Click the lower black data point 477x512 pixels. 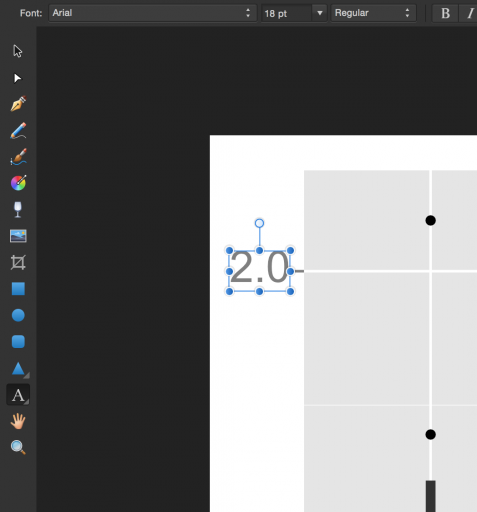[x=430, y=434]
